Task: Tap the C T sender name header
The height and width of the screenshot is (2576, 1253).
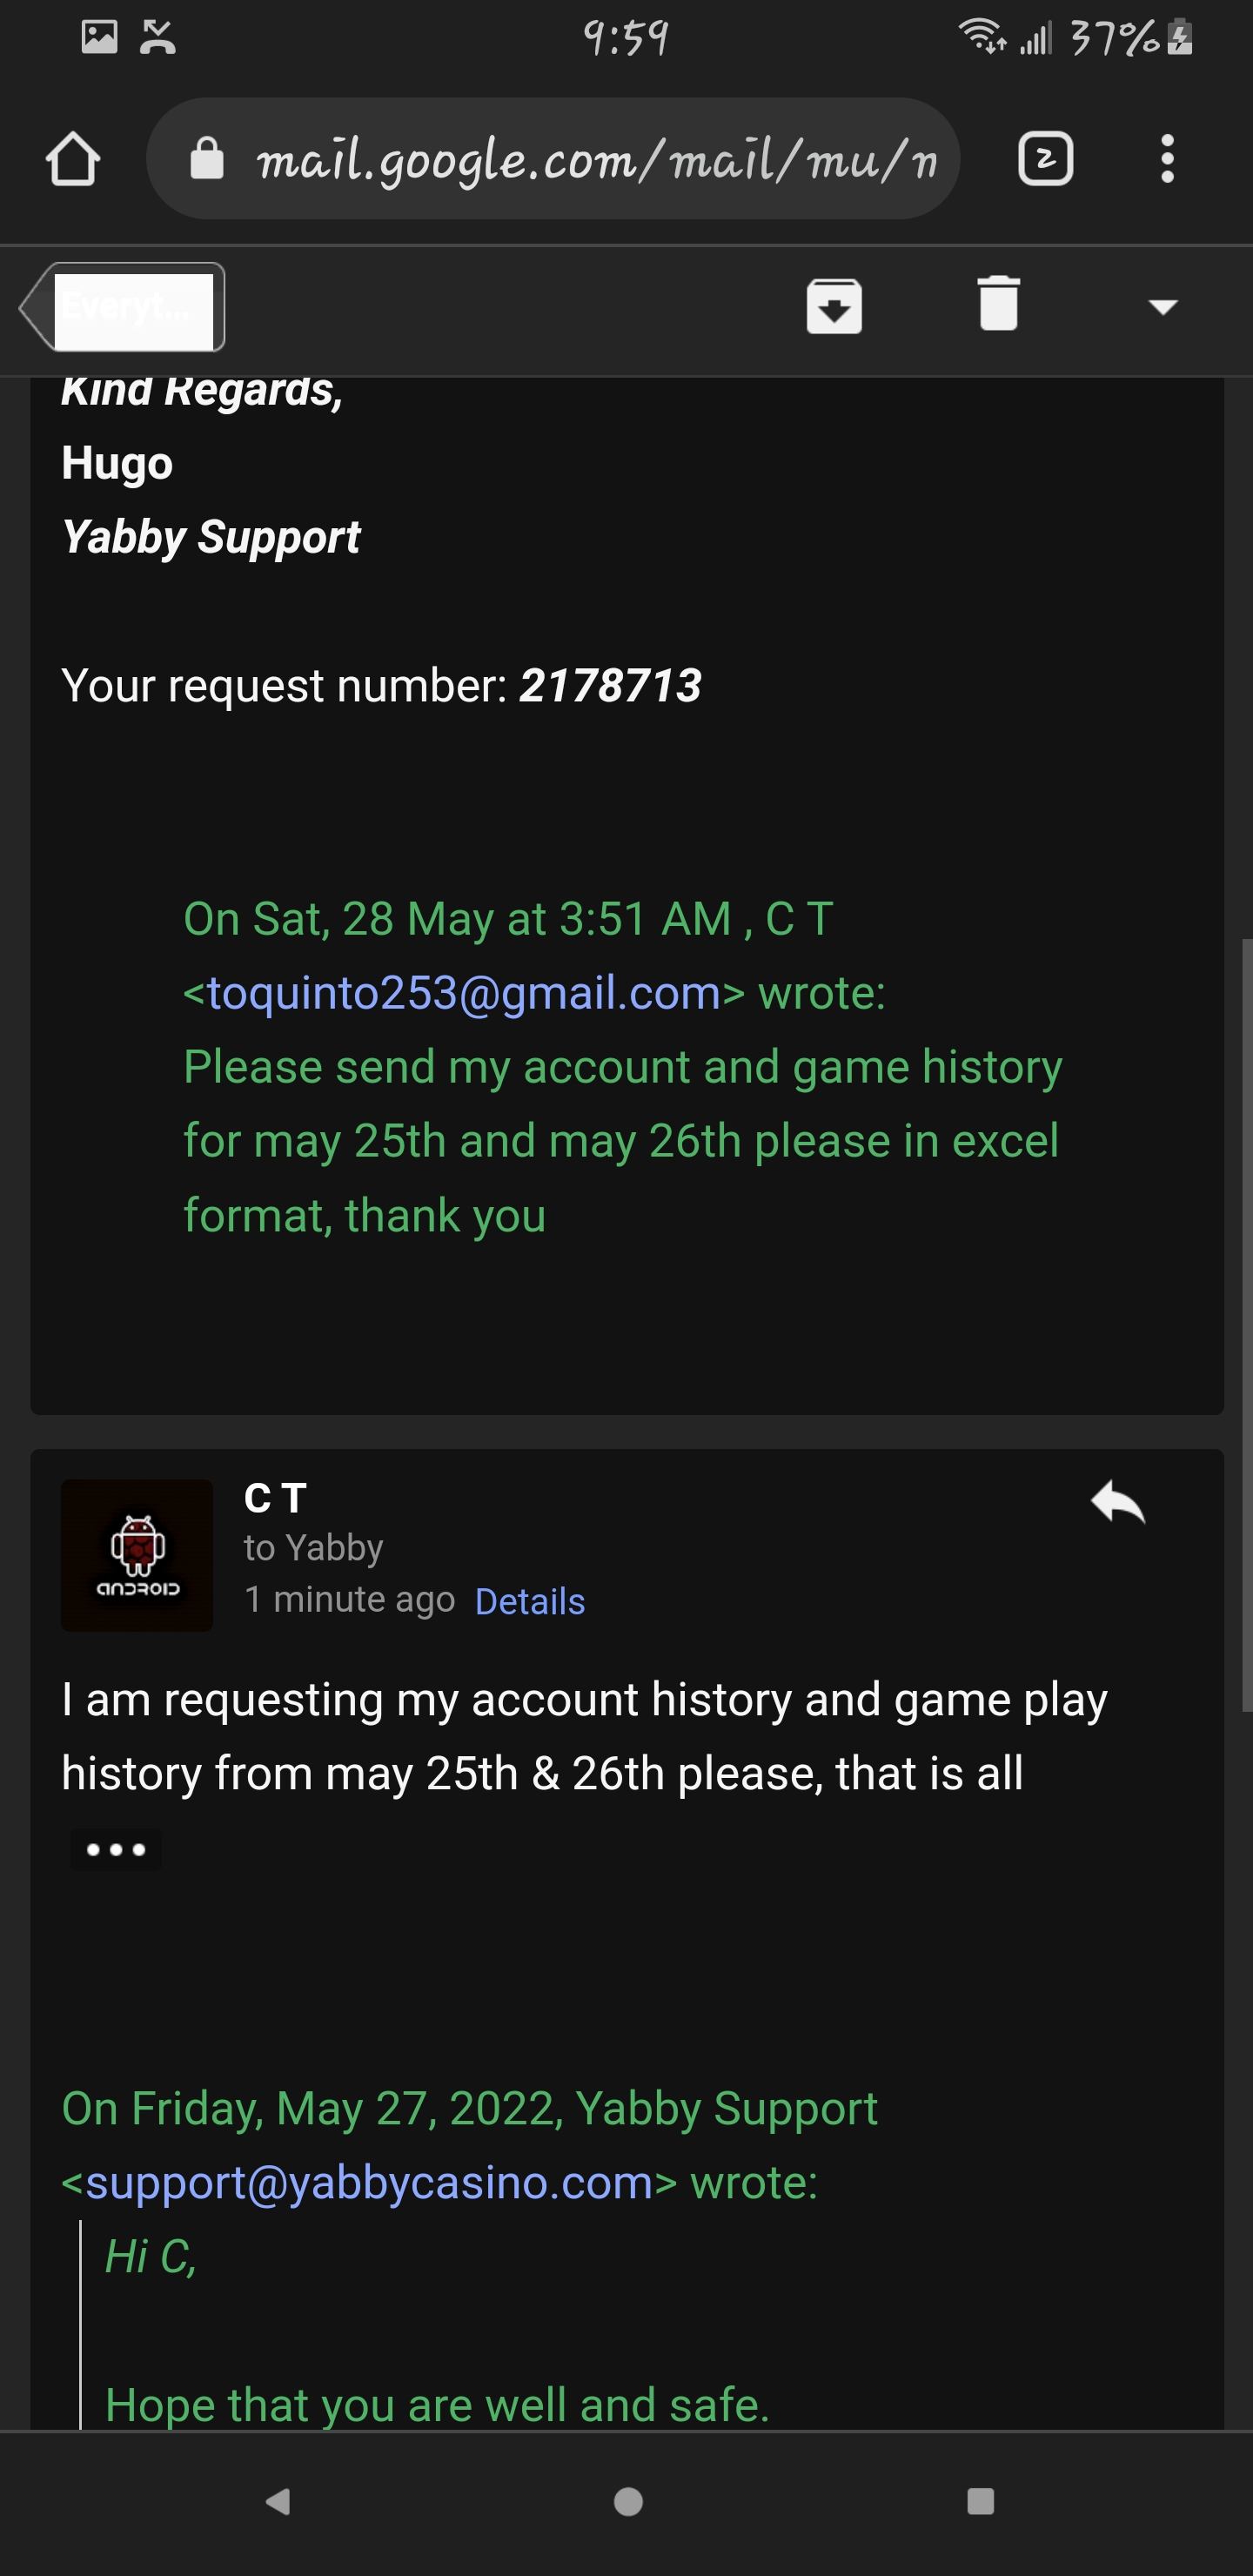Action: [275, 1498]
